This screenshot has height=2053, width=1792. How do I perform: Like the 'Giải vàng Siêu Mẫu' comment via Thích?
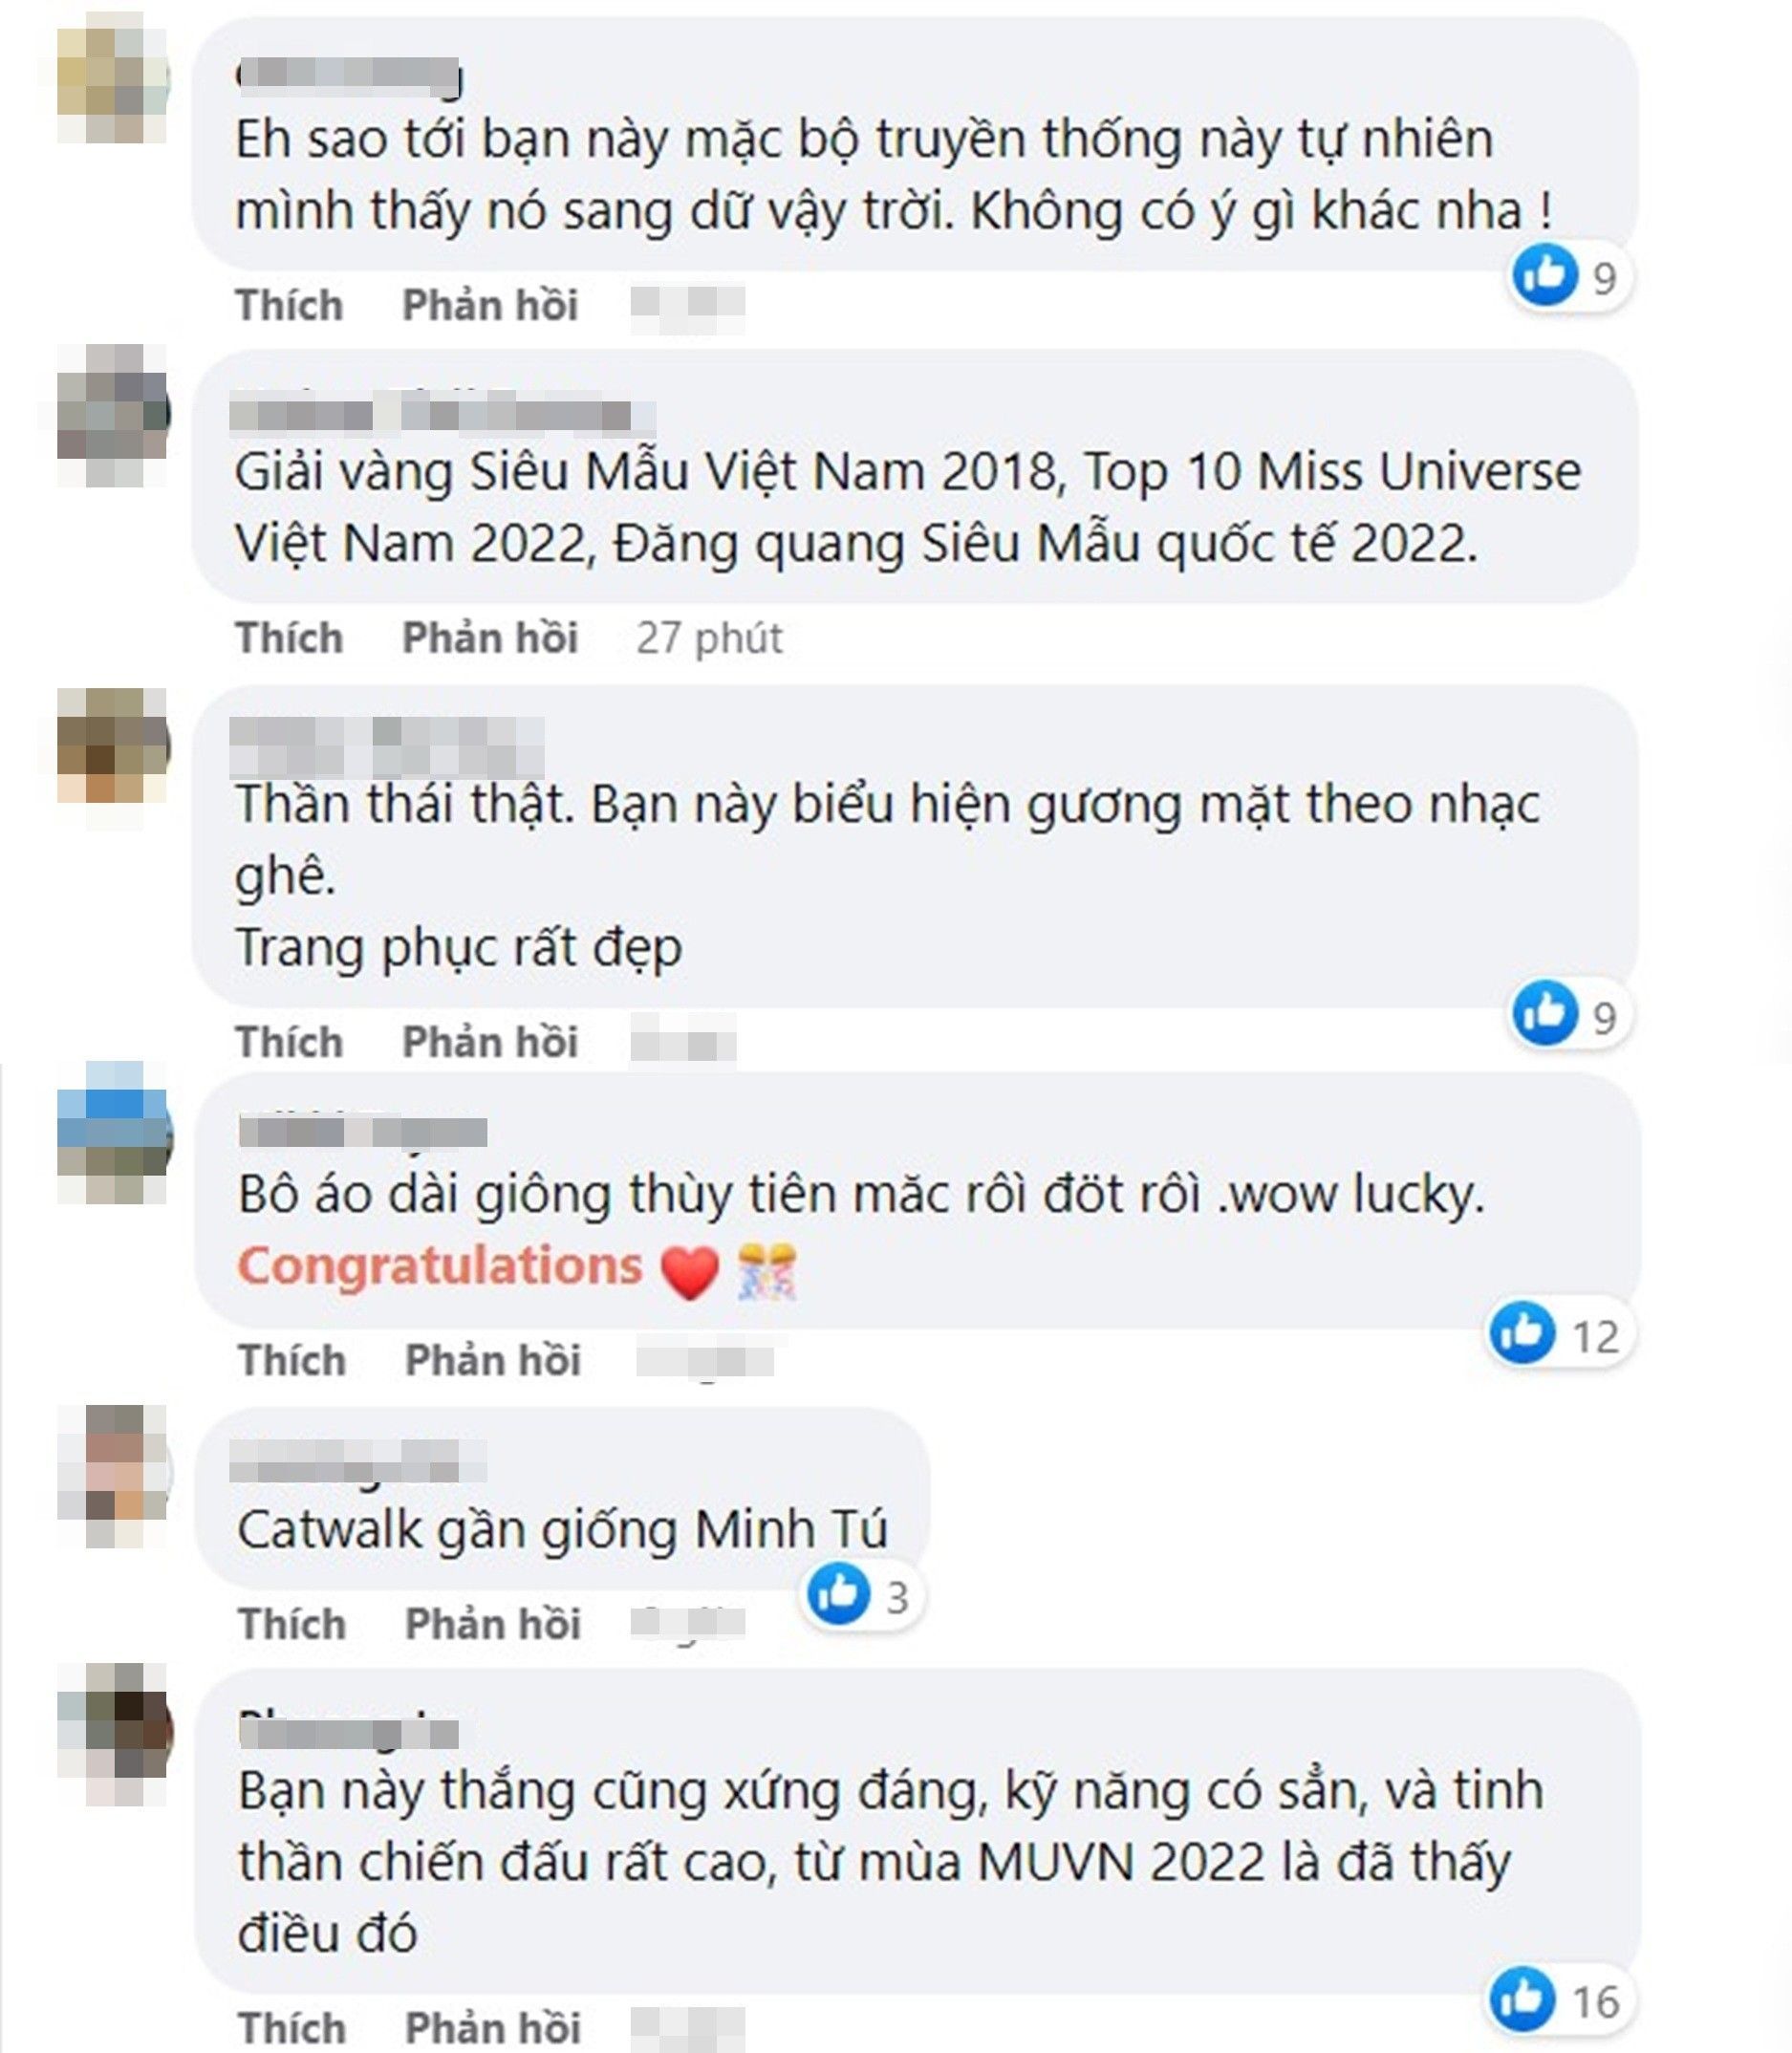coord(290,638)
